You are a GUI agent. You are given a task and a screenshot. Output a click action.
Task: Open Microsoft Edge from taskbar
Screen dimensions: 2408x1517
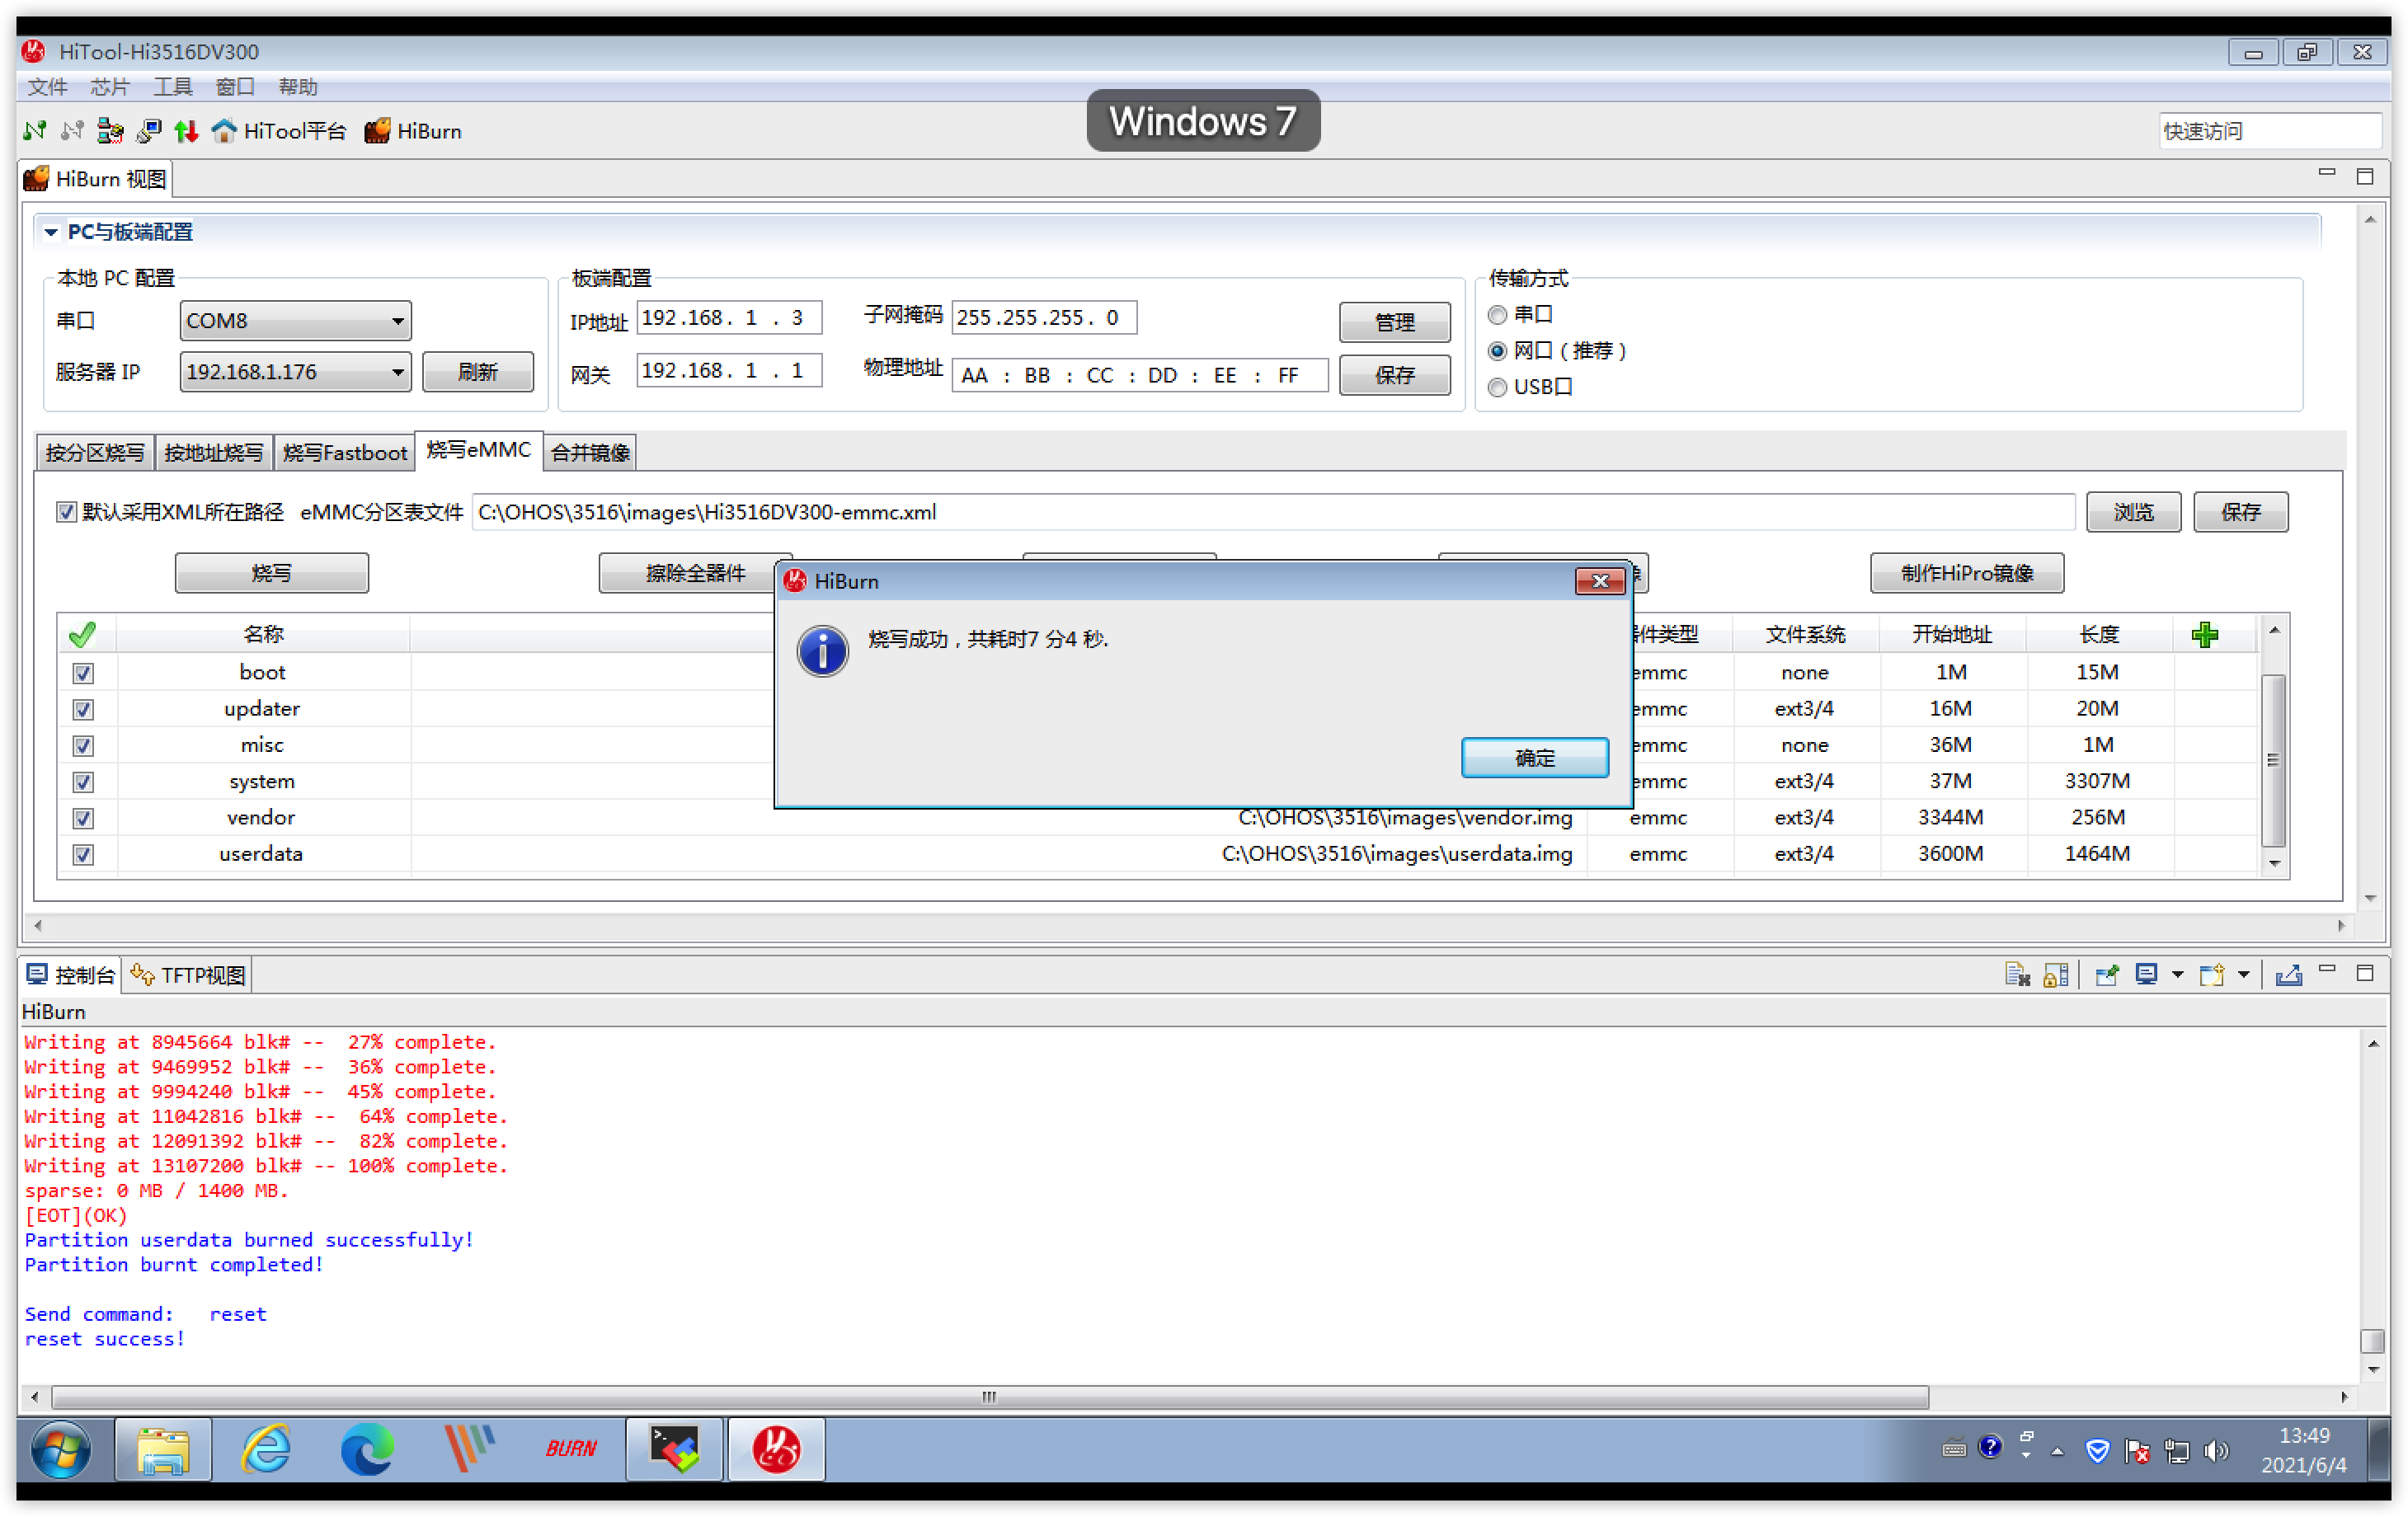pyautogui.click(x=367, y=1449)
